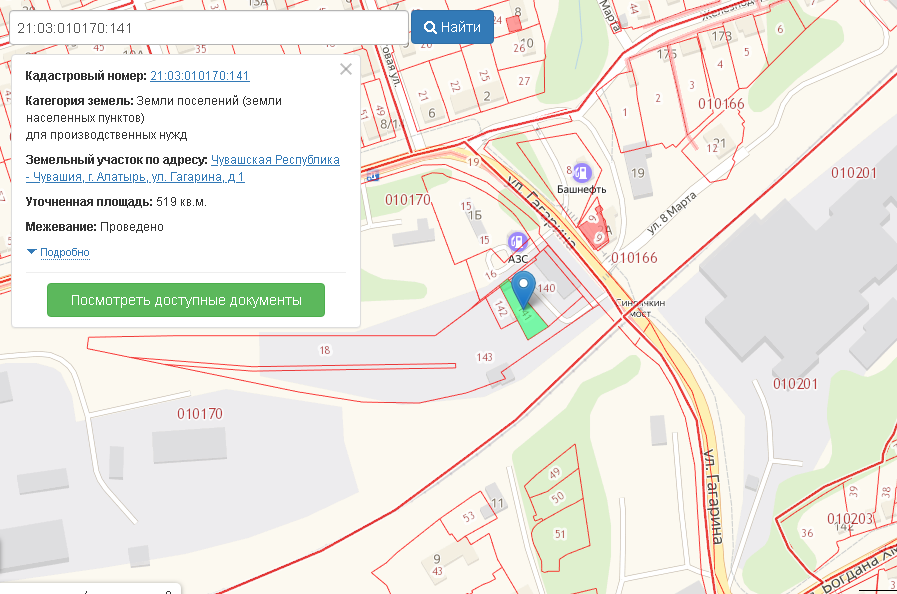The height and width of the screenshot is (594, 897).
Task: Click the Синичкин мост map label
Action: coord(641,308)
